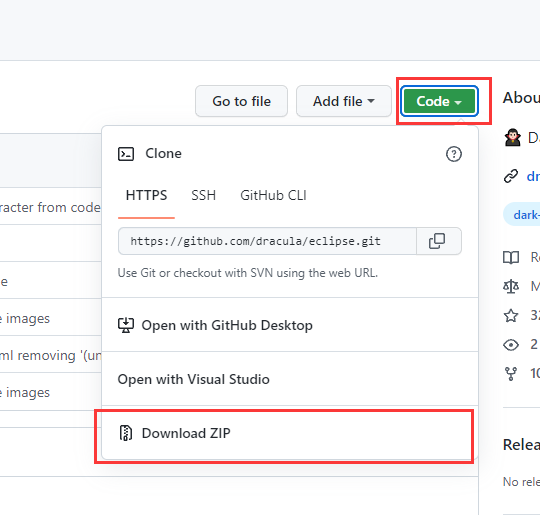Select the GitHub CLI tab

[x=273, y=195]
